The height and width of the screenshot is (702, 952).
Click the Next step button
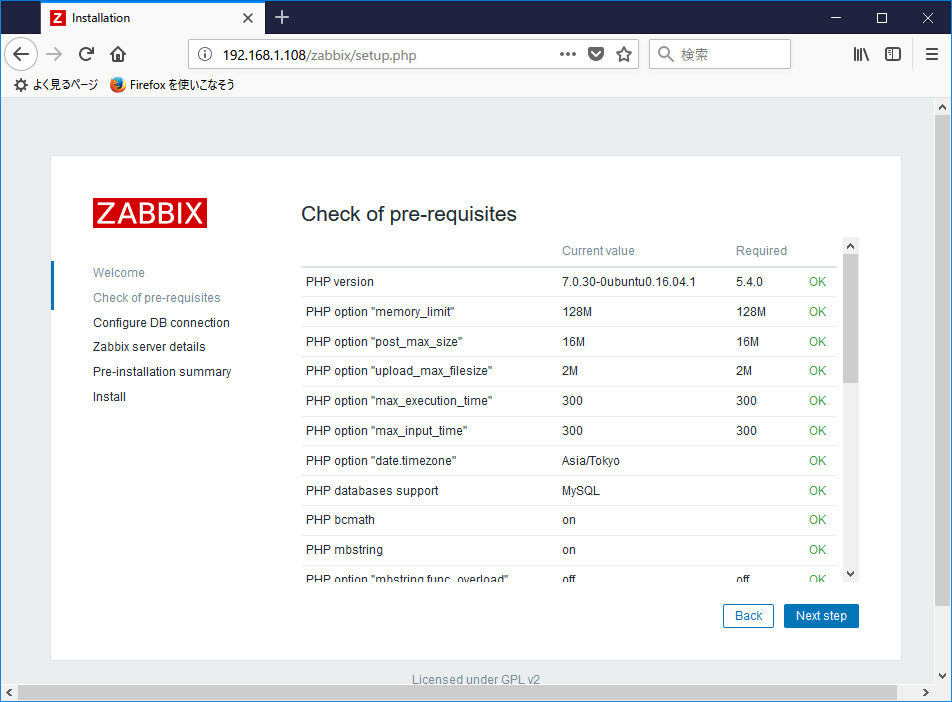(821, 615)
